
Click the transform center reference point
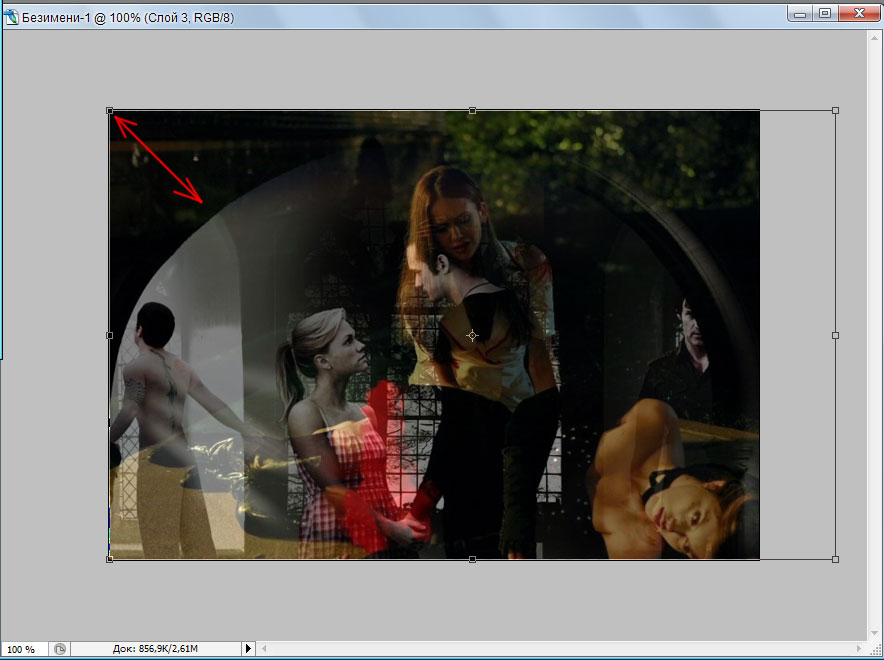click(x=472, y=335)
